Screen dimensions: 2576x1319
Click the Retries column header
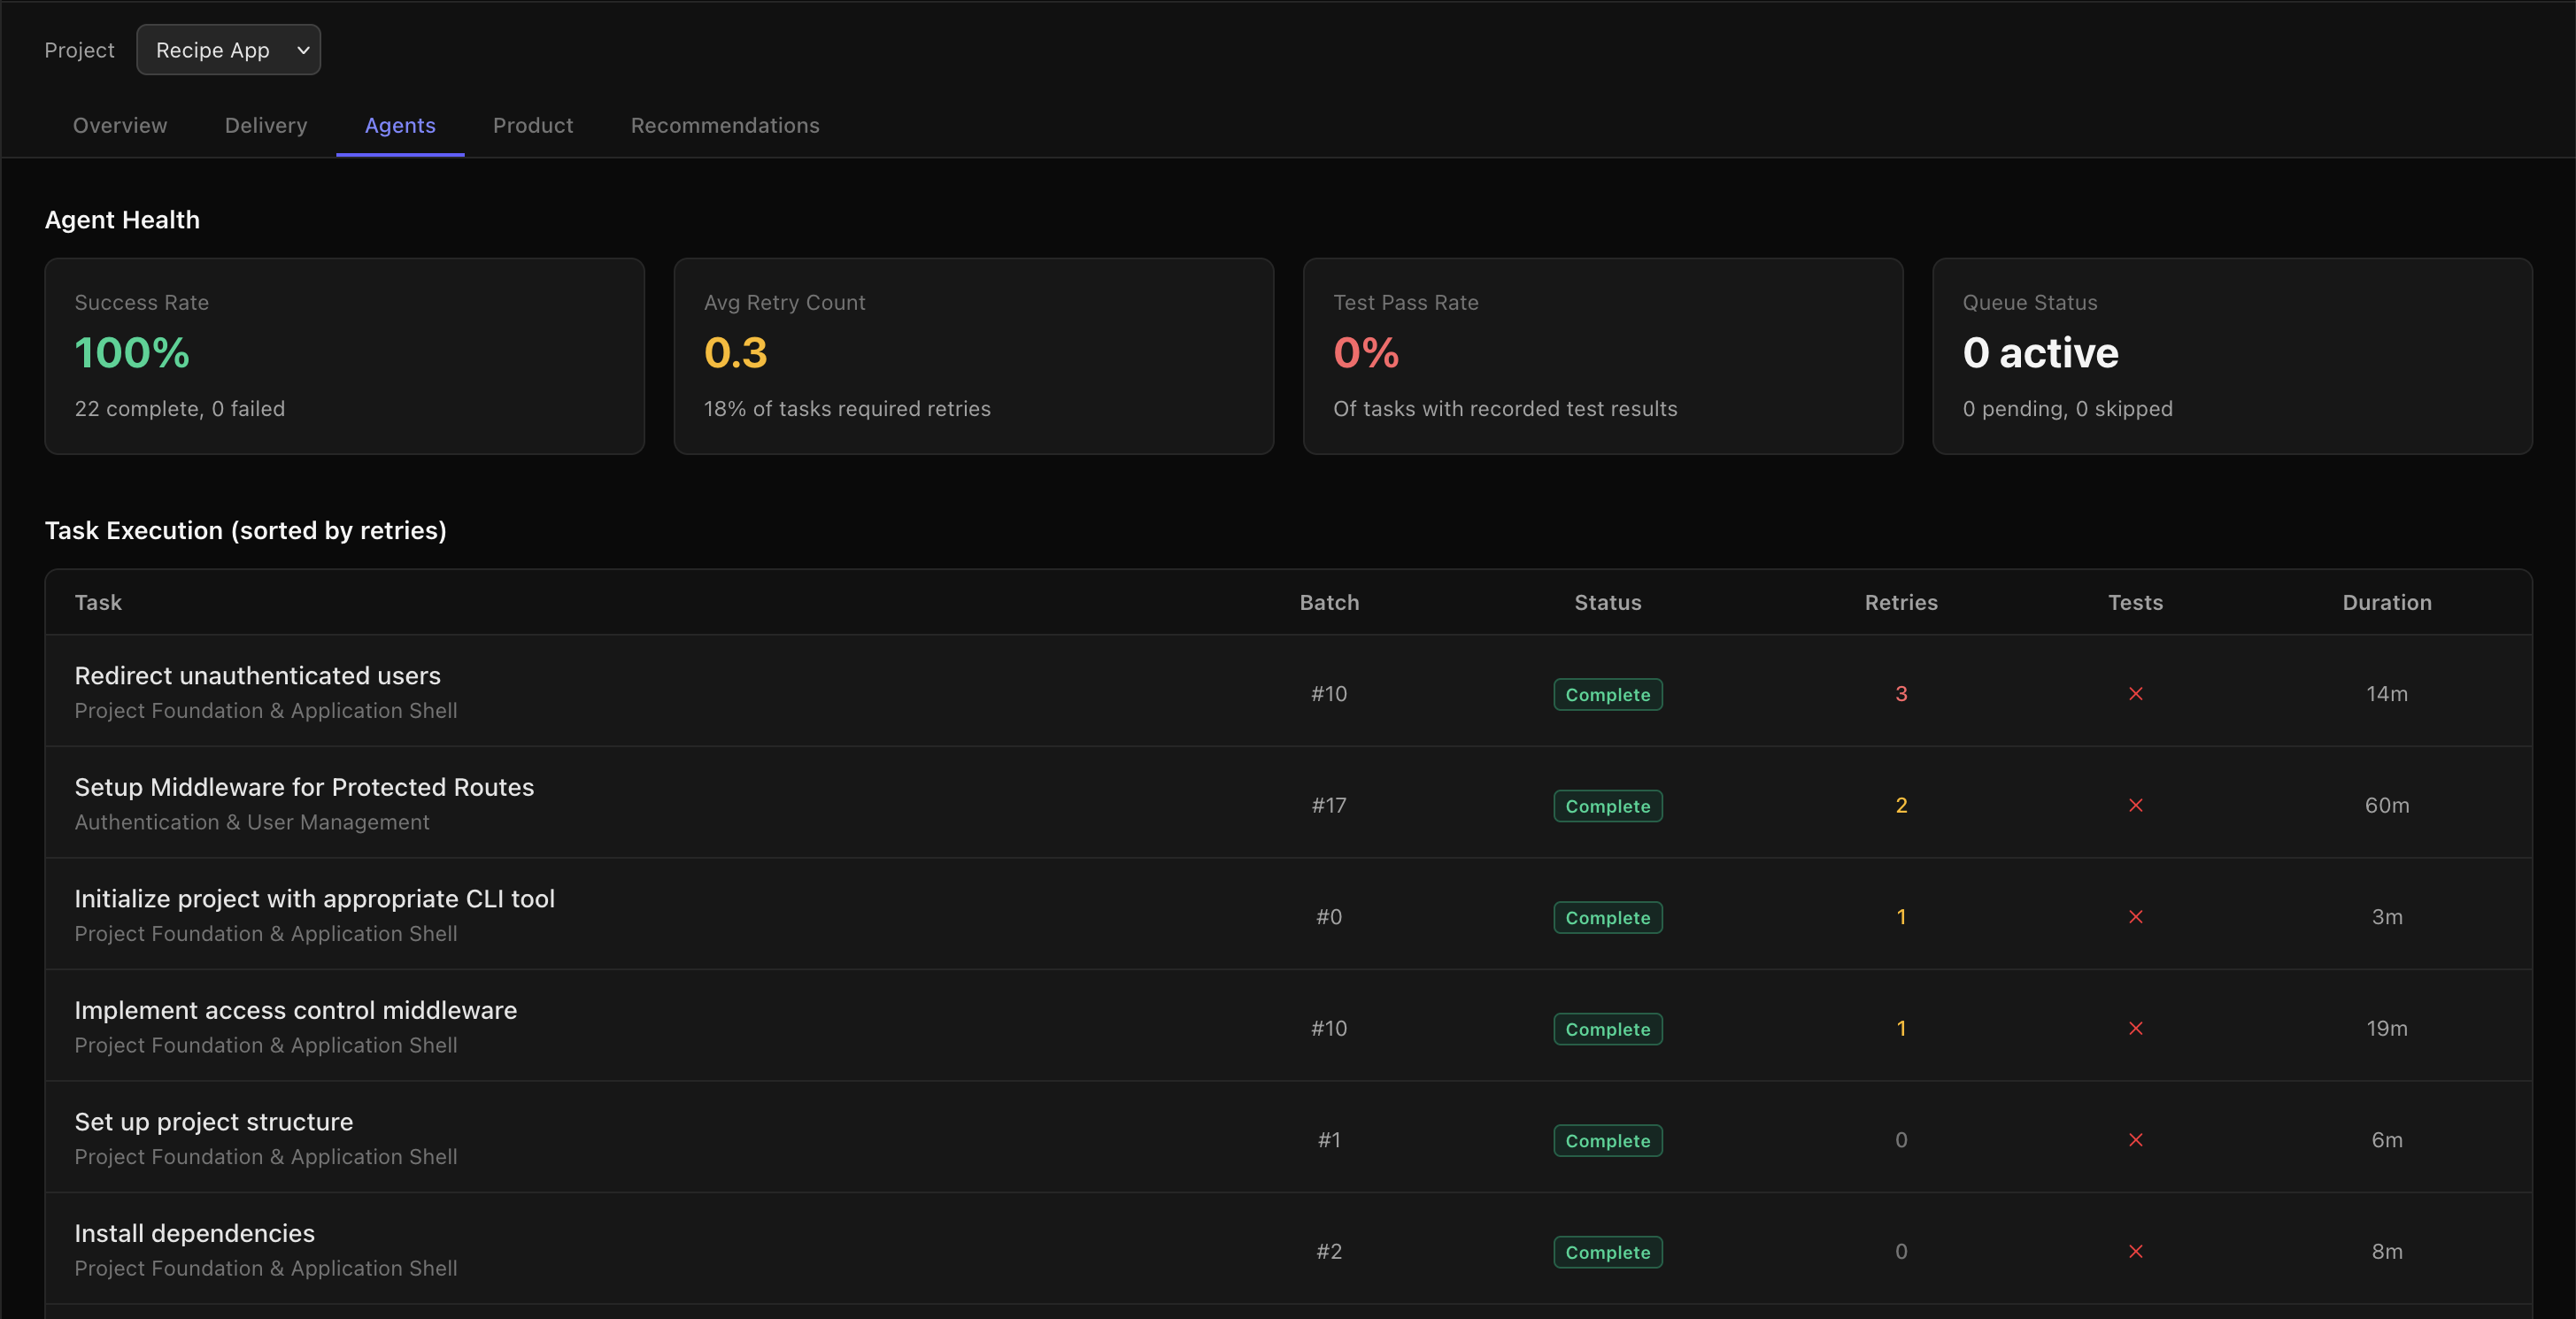[x=1901, y=602]
